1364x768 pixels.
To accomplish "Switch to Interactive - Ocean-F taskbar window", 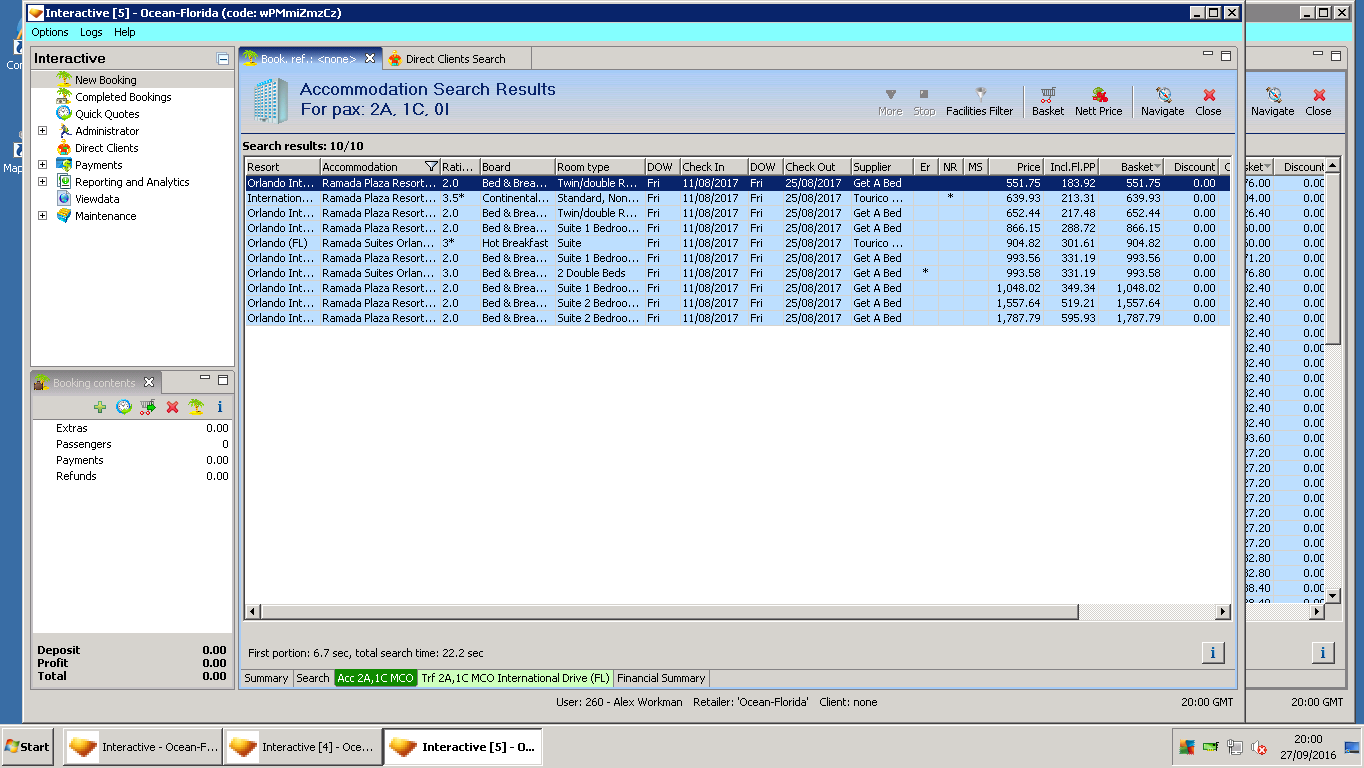I will click(x=142, y=747).
